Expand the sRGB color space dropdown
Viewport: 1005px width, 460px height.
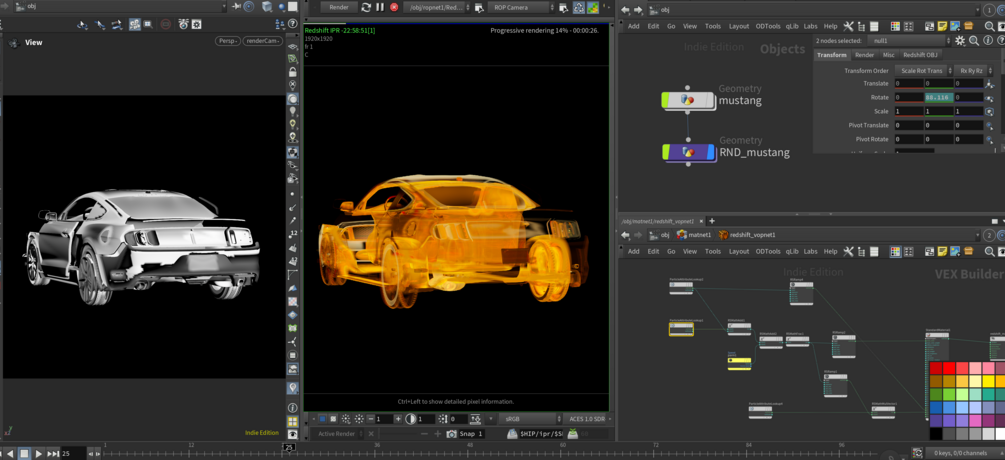(x=530, y=419)
